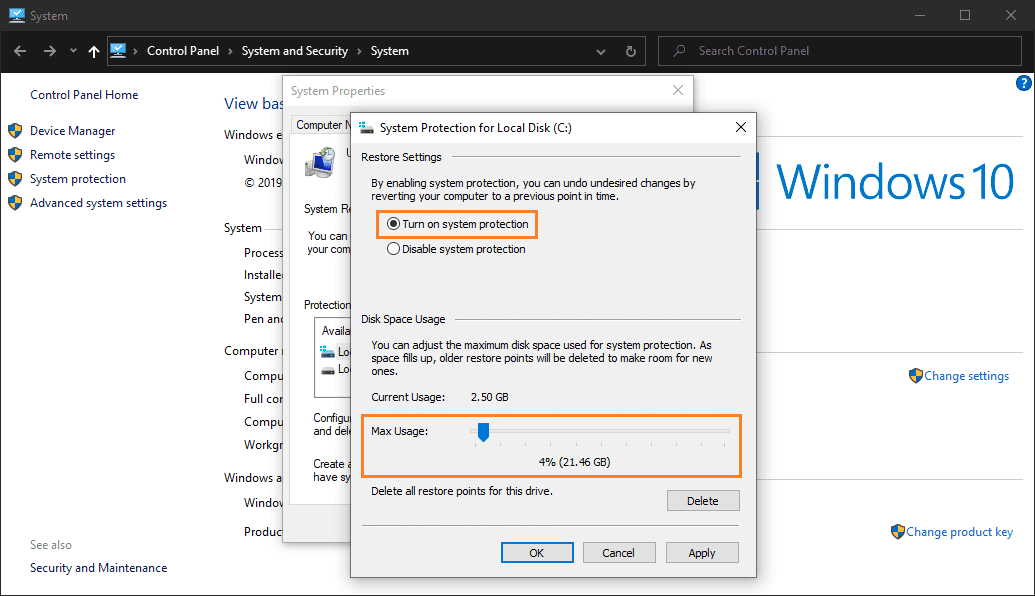Go forward using the forward arrow
Image resolution: width=1035 pixels, height=596 pixels.
pyautogui.click(x=50, y=51)
